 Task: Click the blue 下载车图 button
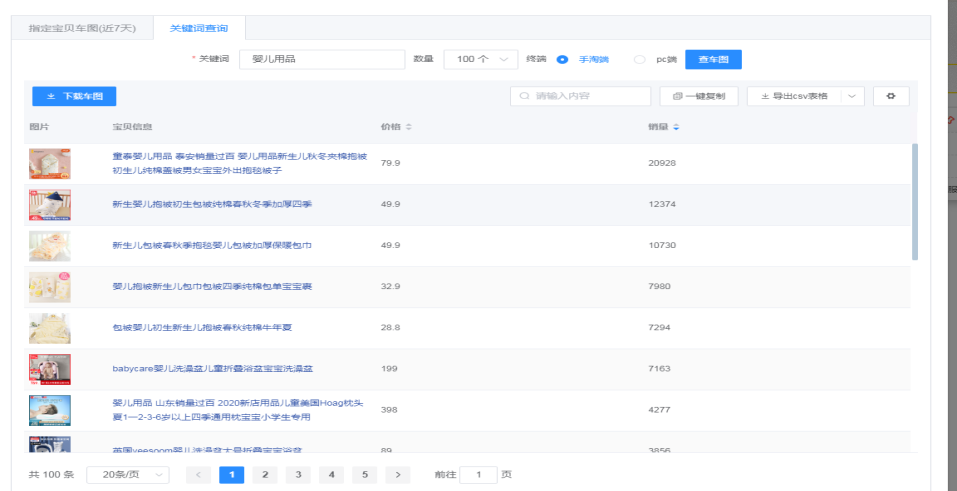point(74,96)
